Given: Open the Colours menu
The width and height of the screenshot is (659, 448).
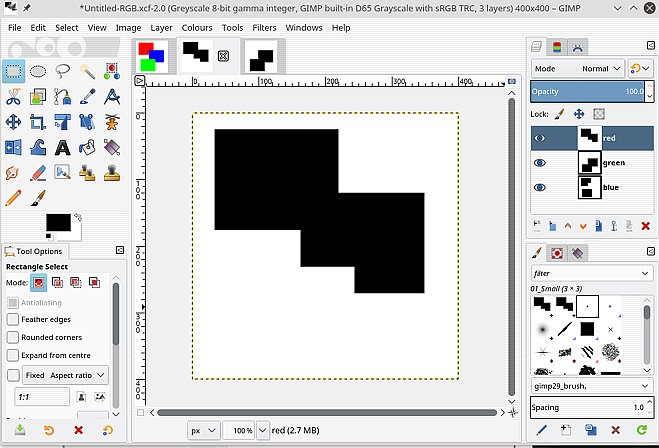Looking at the screenshot, I should coord(197,28).
